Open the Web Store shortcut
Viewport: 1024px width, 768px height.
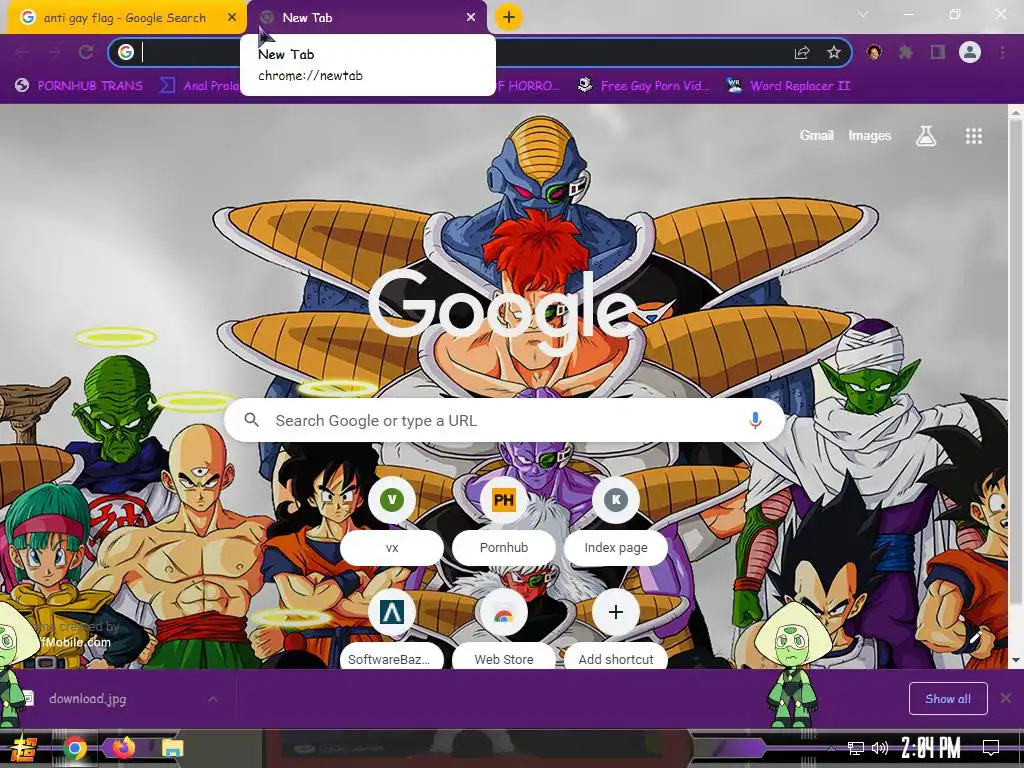tap(504, 630)
